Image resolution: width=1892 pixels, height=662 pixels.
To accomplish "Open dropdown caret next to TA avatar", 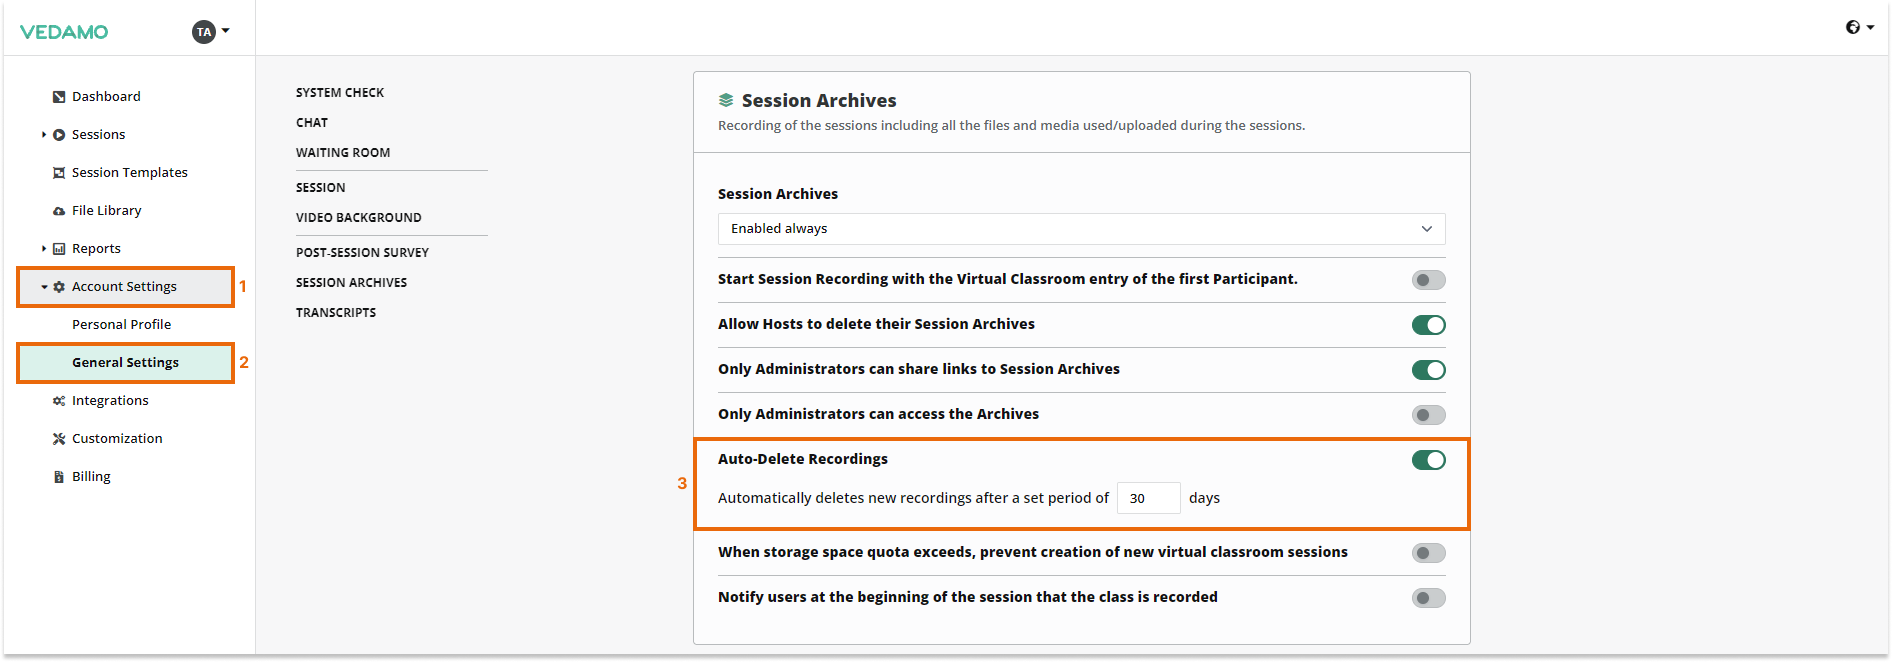I will [x=226, y=31].
